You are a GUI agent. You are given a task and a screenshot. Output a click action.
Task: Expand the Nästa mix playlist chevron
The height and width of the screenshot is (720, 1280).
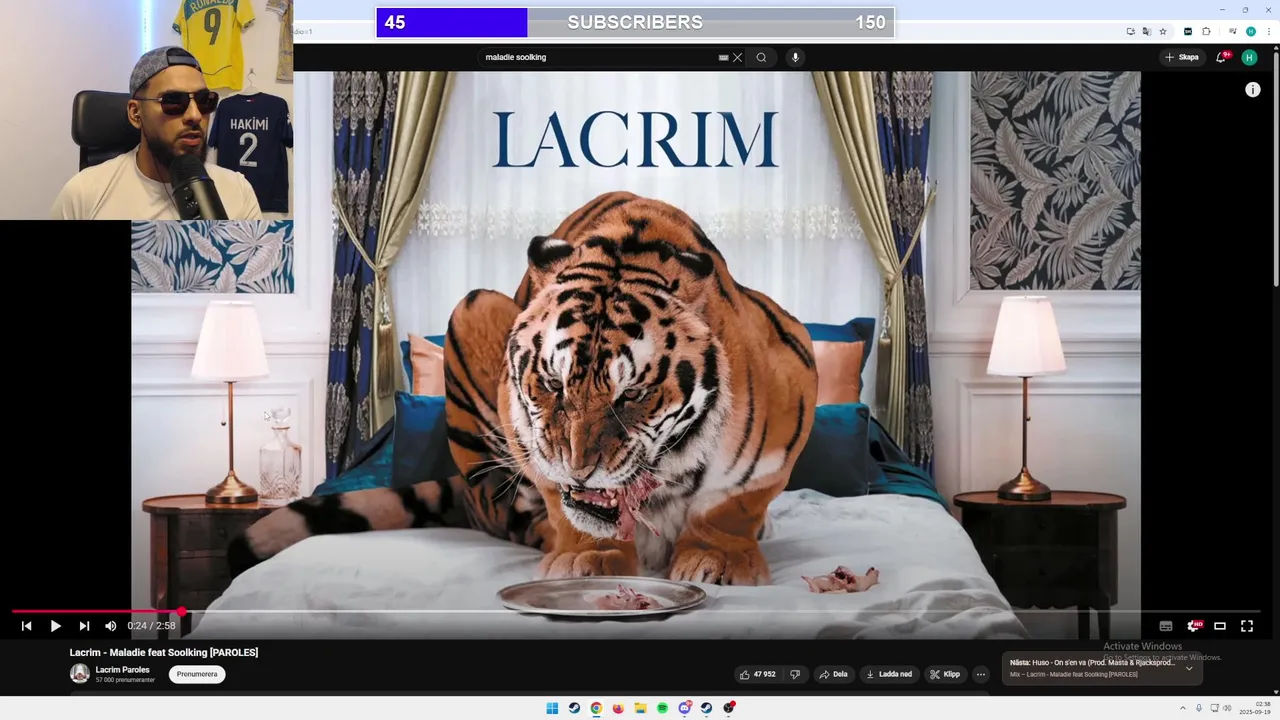click(x=1189, y=668)
